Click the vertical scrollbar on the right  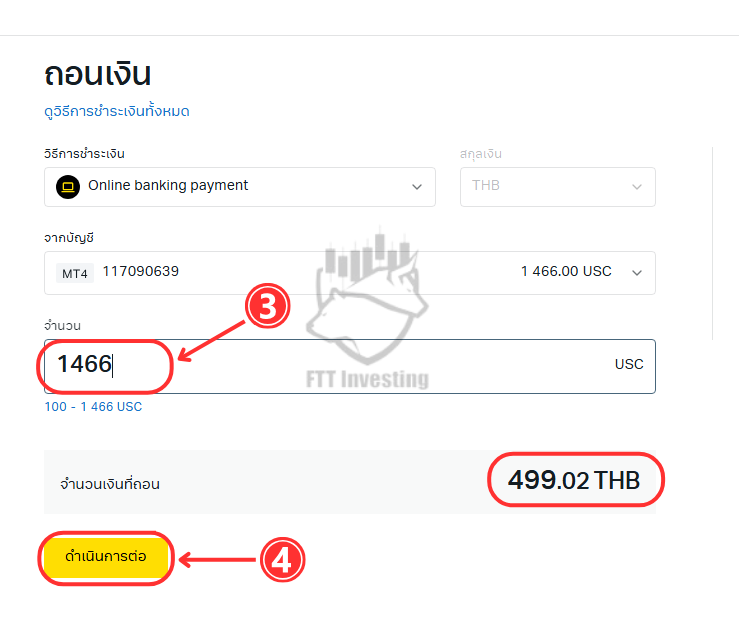coord(712,243)
